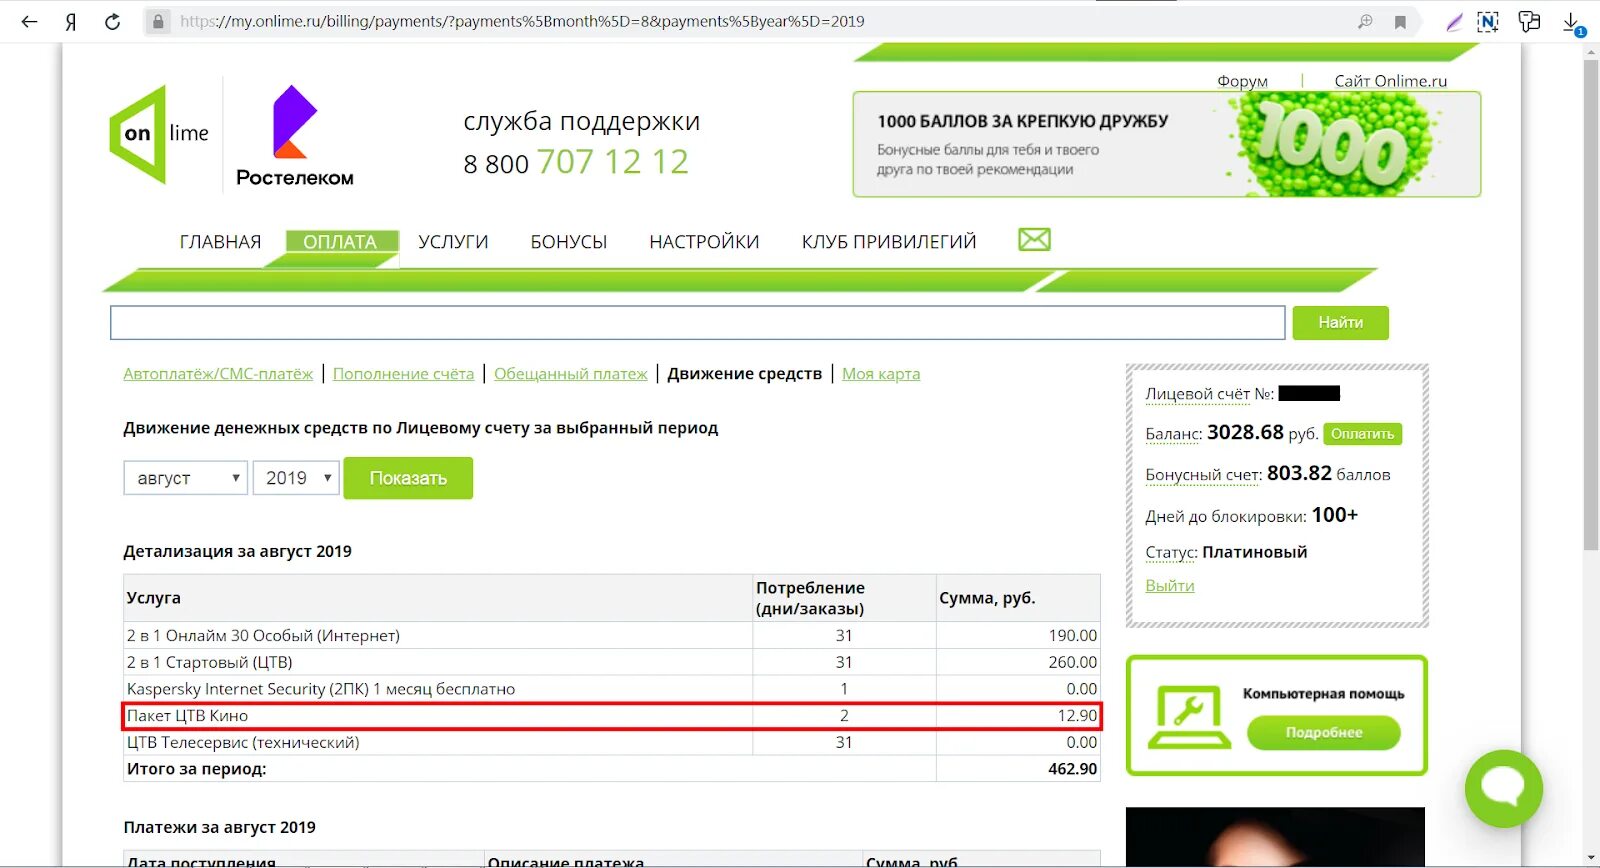Click the Показать button
The width and height of the screenshot is (1600, 868).
tap(408, 478)
